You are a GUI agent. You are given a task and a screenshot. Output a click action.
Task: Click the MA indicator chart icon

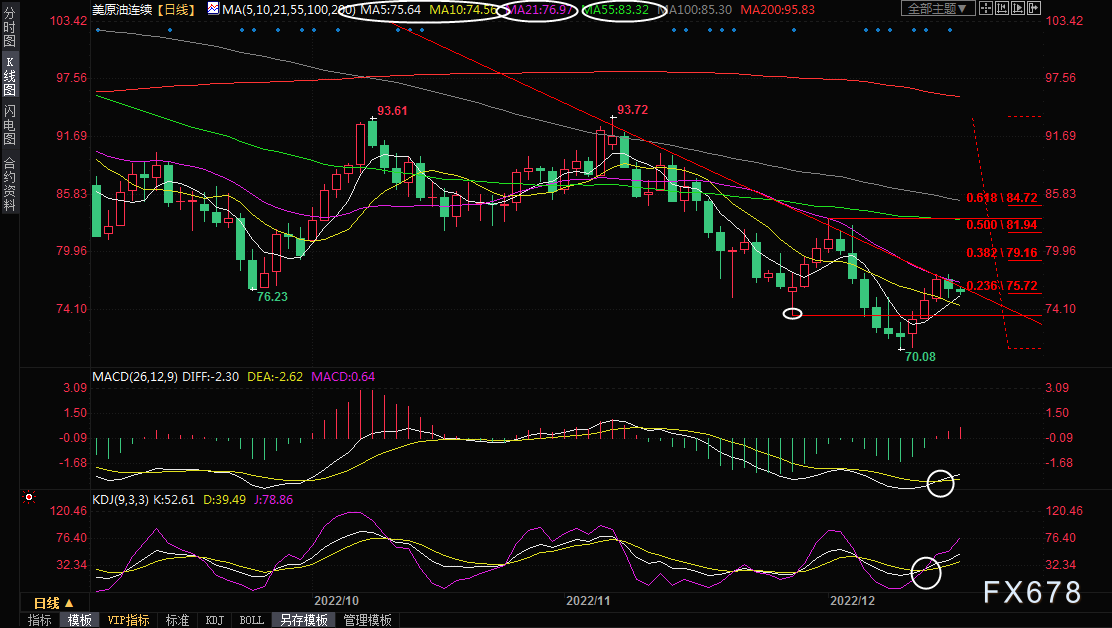click(213, 9)
